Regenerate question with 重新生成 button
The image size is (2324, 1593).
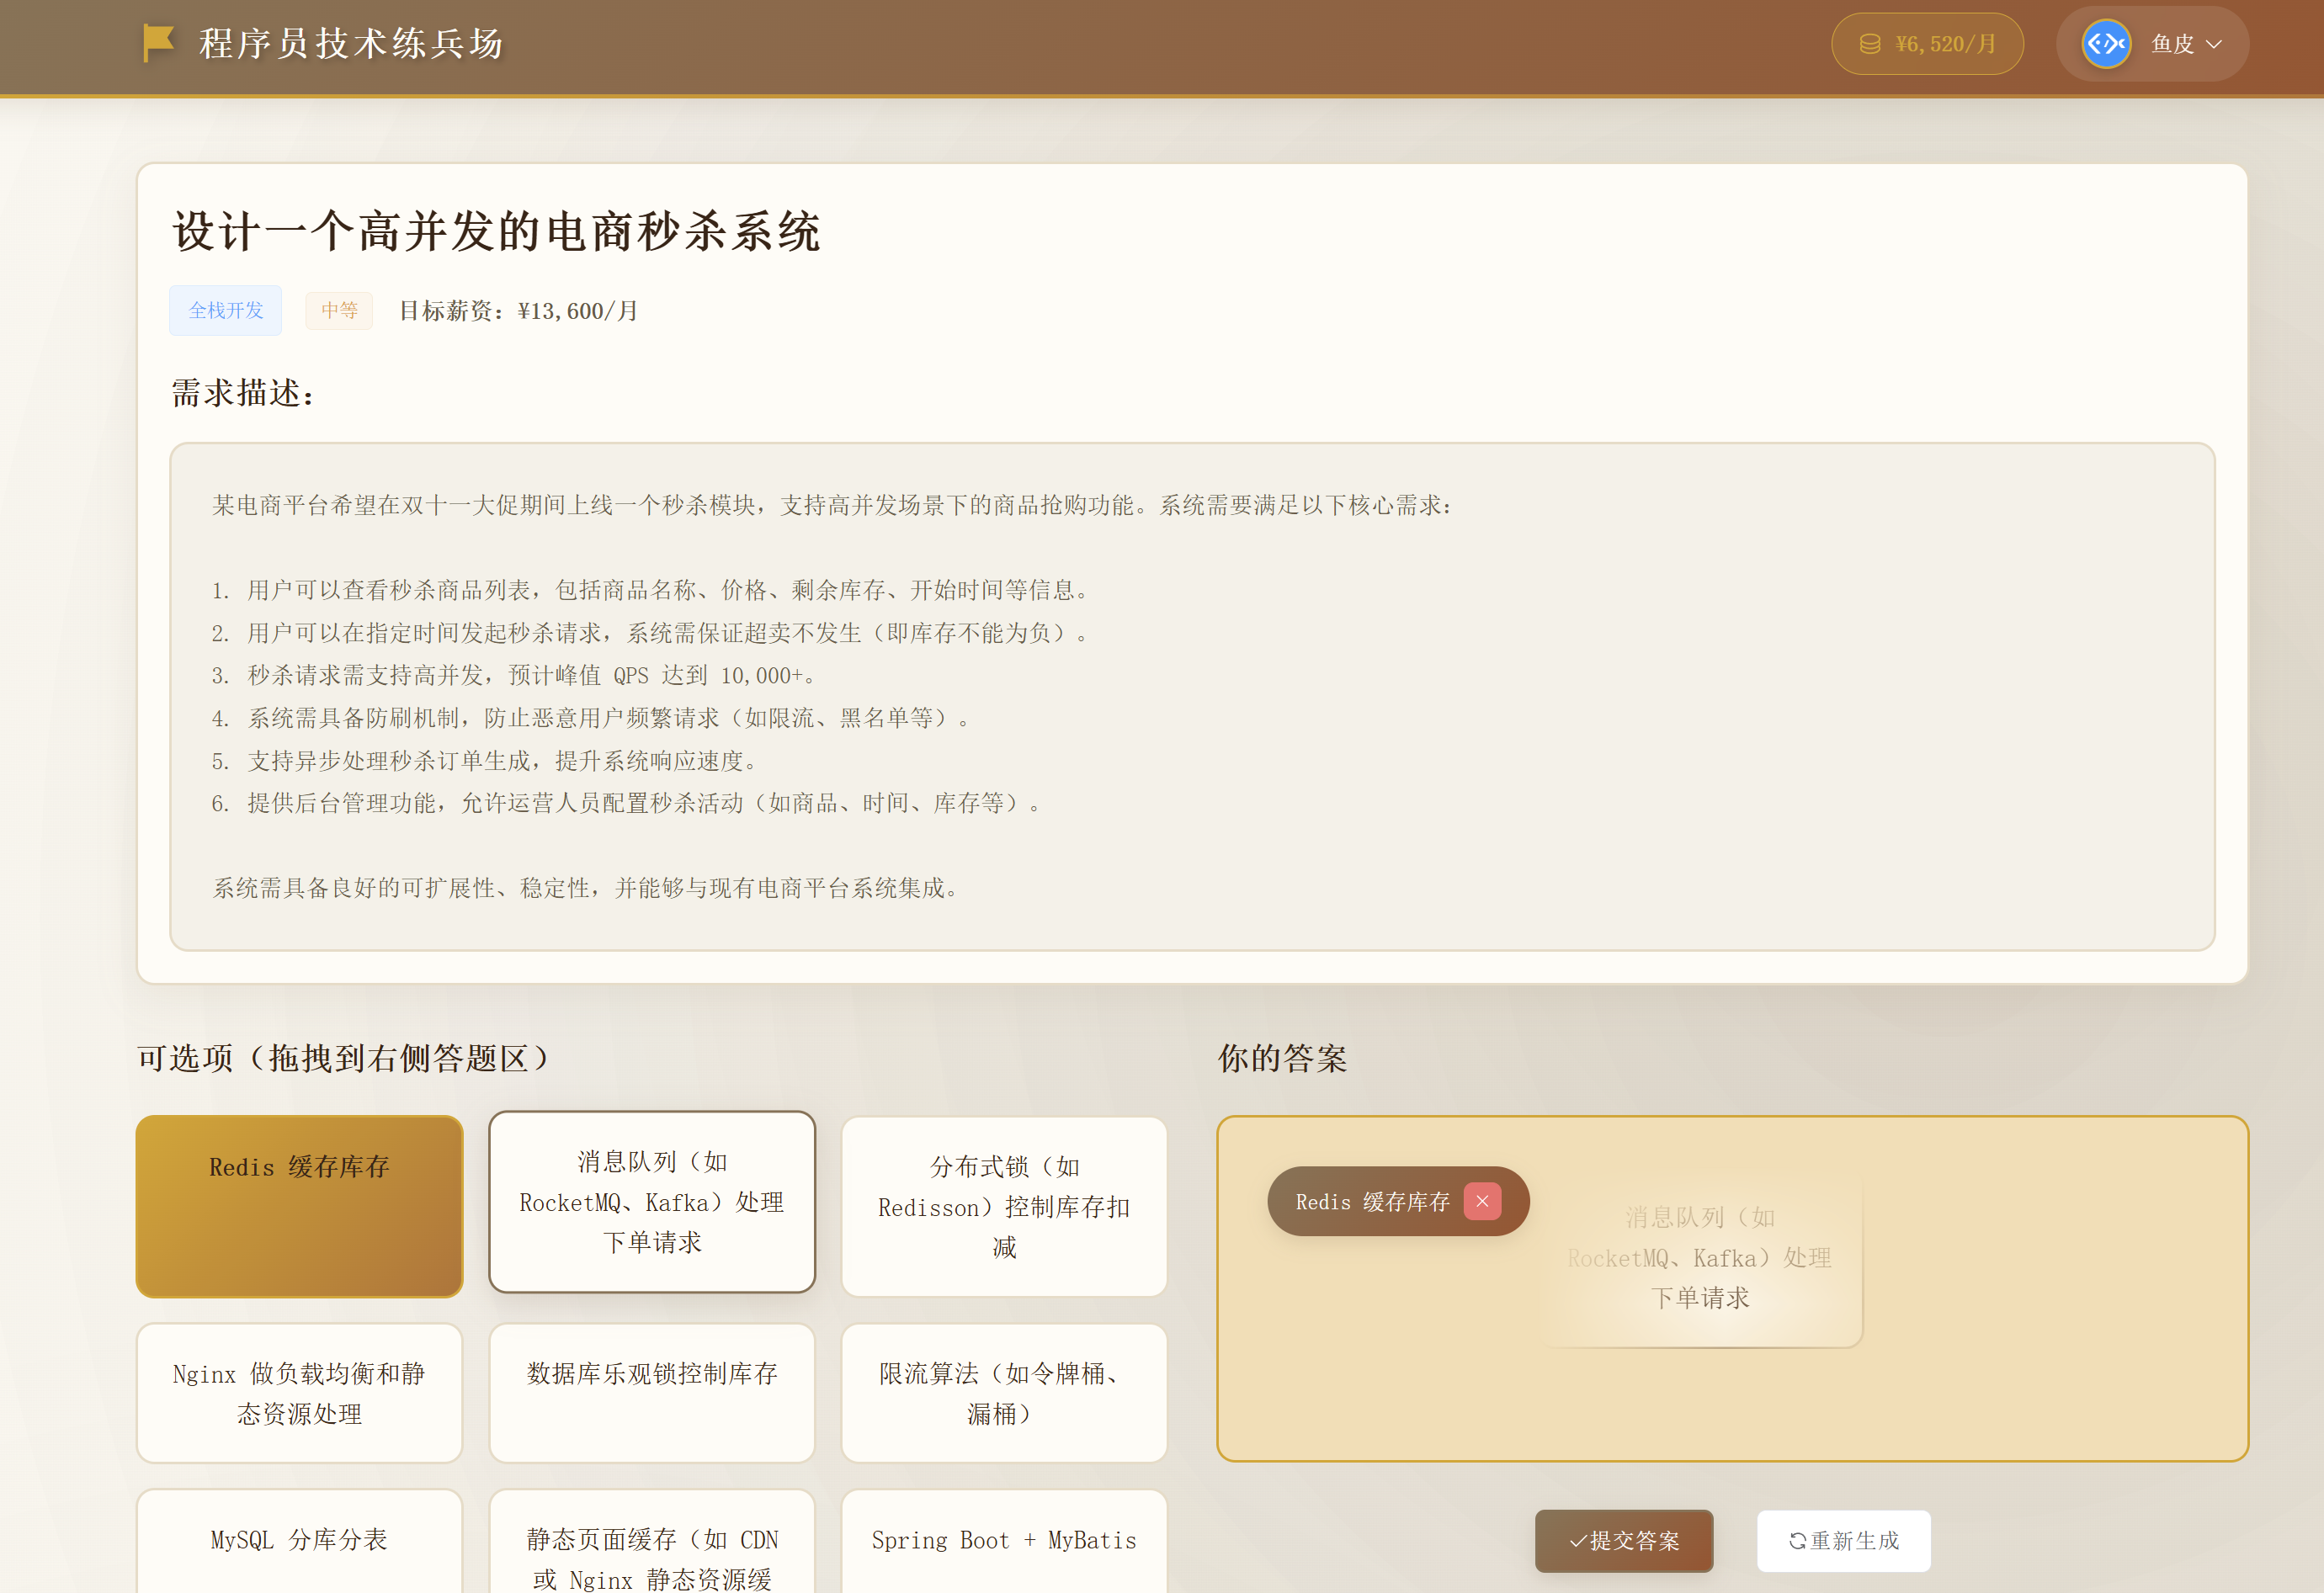(x=1843, y=1541)
